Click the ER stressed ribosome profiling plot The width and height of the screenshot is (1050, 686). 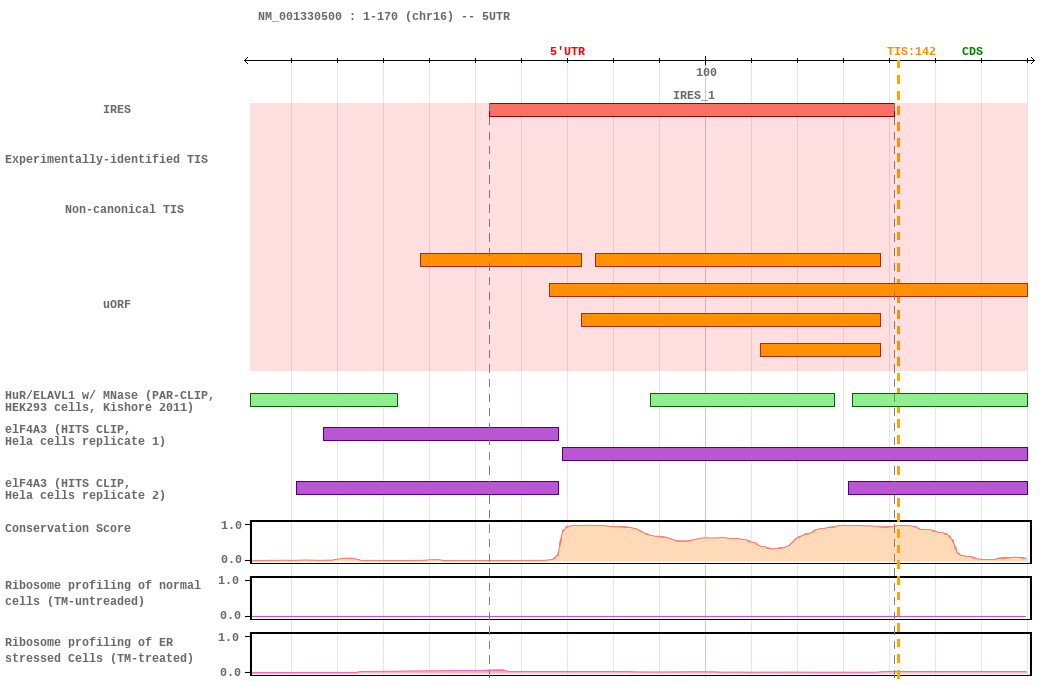pos(640,654)
